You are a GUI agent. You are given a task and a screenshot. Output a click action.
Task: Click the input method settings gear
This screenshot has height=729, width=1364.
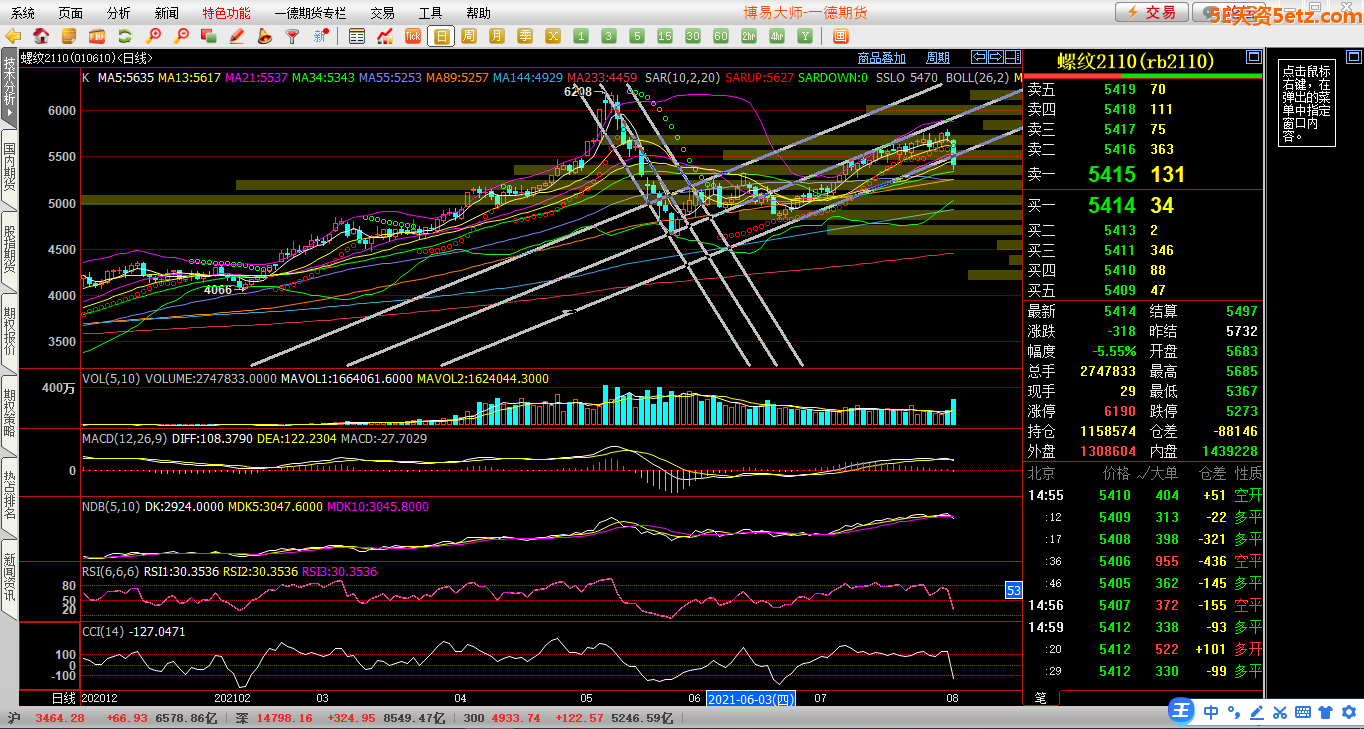point(1346,712)
